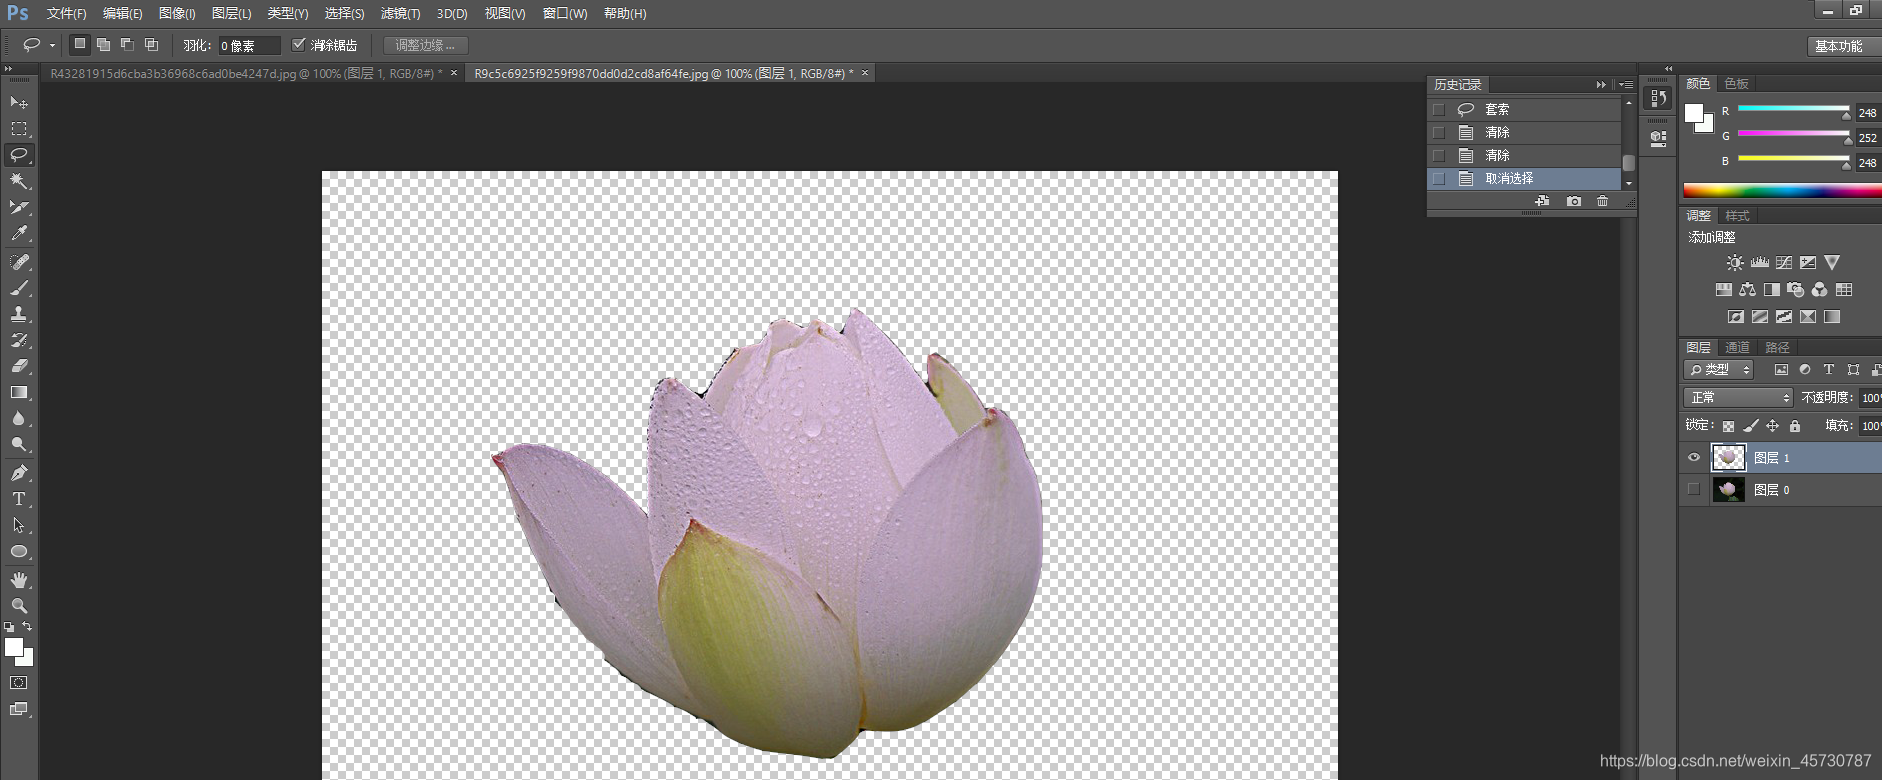Select the Lasso tool in the toolbox

(19, 155)
